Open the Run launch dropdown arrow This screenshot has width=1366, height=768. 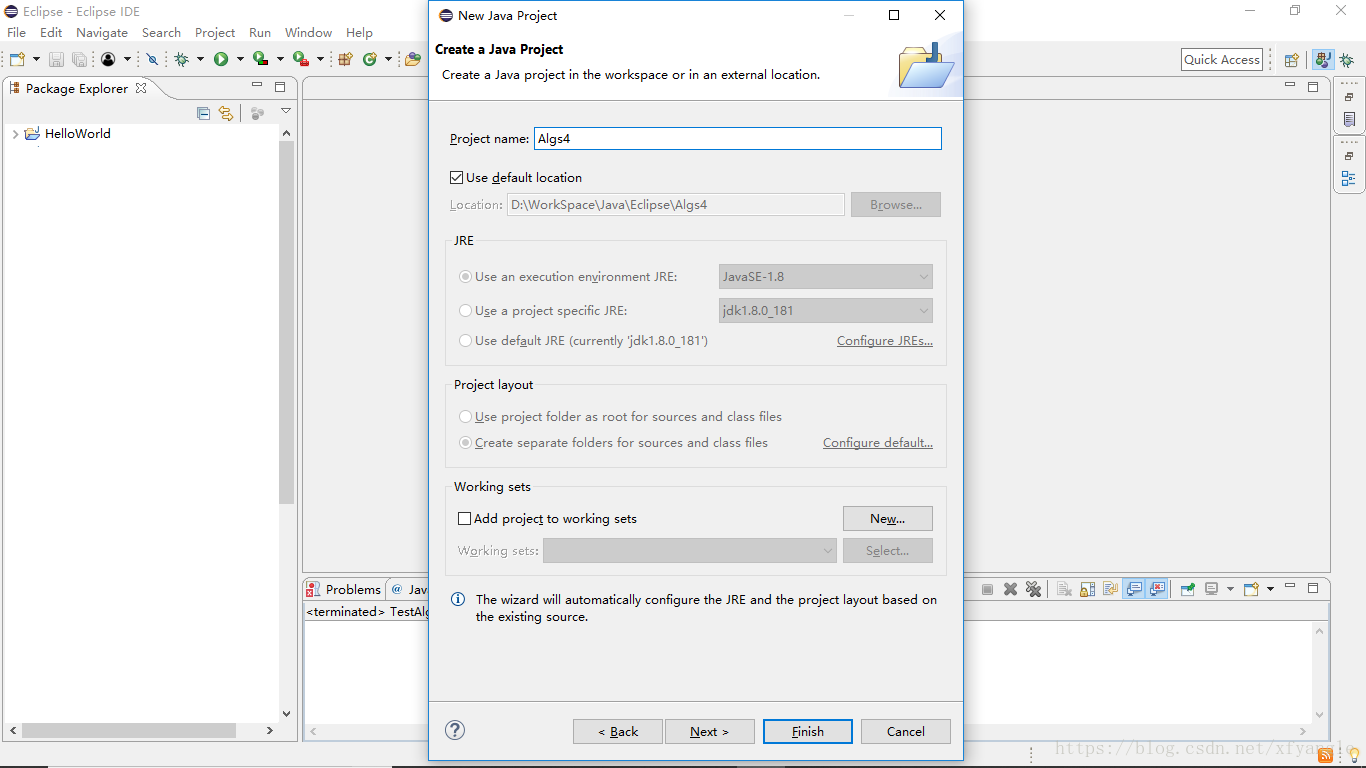pos(240,60)
